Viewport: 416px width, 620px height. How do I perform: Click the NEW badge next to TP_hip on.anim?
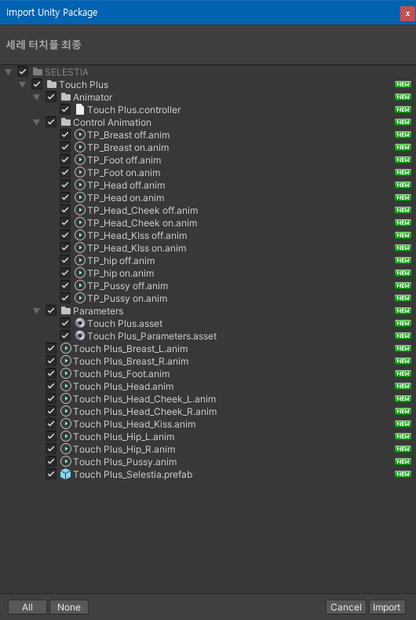click(403, 273)
